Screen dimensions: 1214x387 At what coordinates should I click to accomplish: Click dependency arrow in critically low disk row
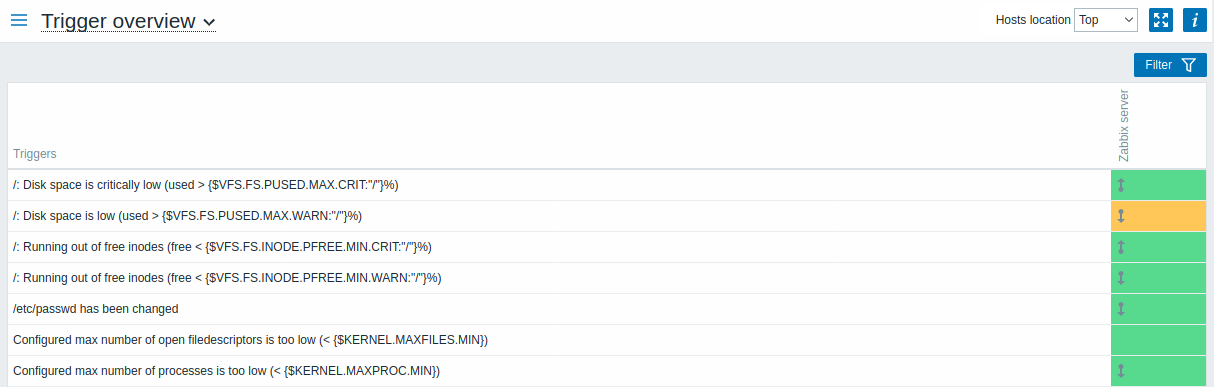click(x=1121, y=185)
